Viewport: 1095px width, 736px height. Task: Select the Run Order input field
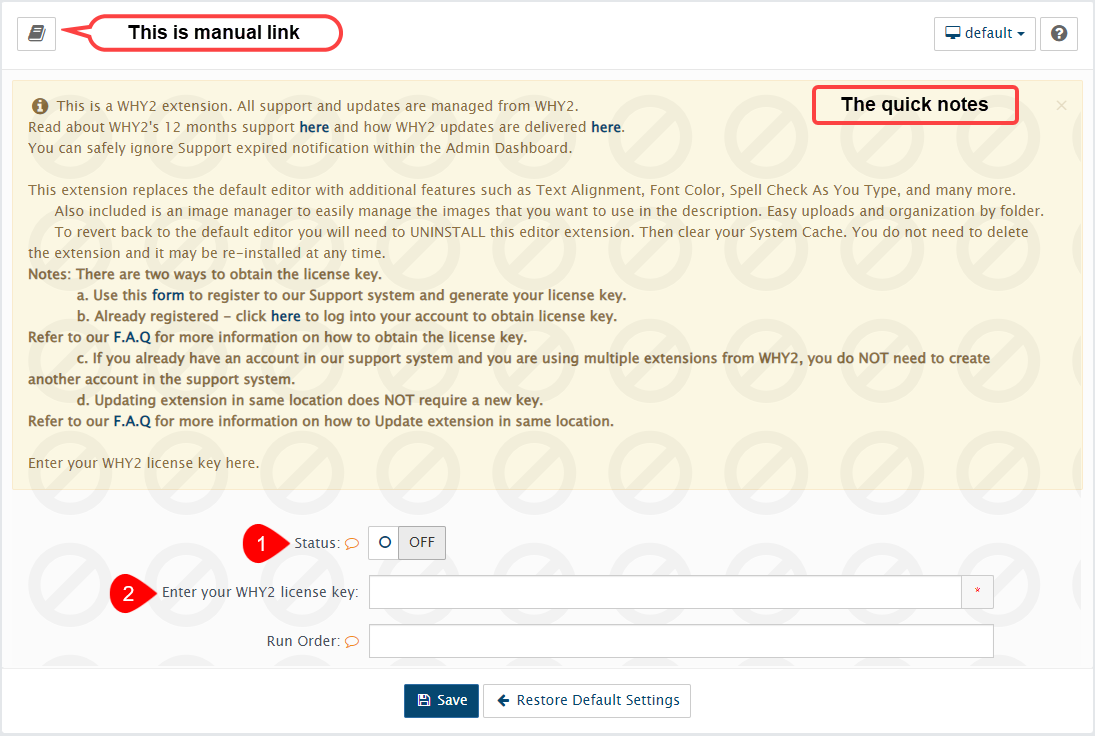(x=681, y=642)
